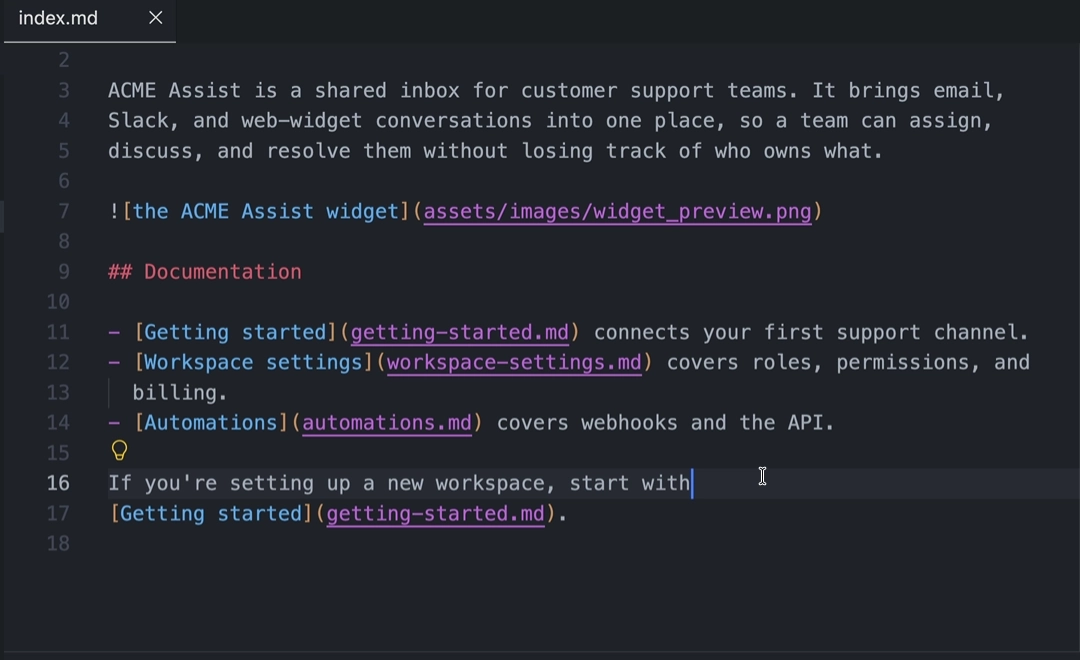Click line number 9 in gutter
Image resolution: width=1080 pixels, height=660 pixels.
pos(63,271)
